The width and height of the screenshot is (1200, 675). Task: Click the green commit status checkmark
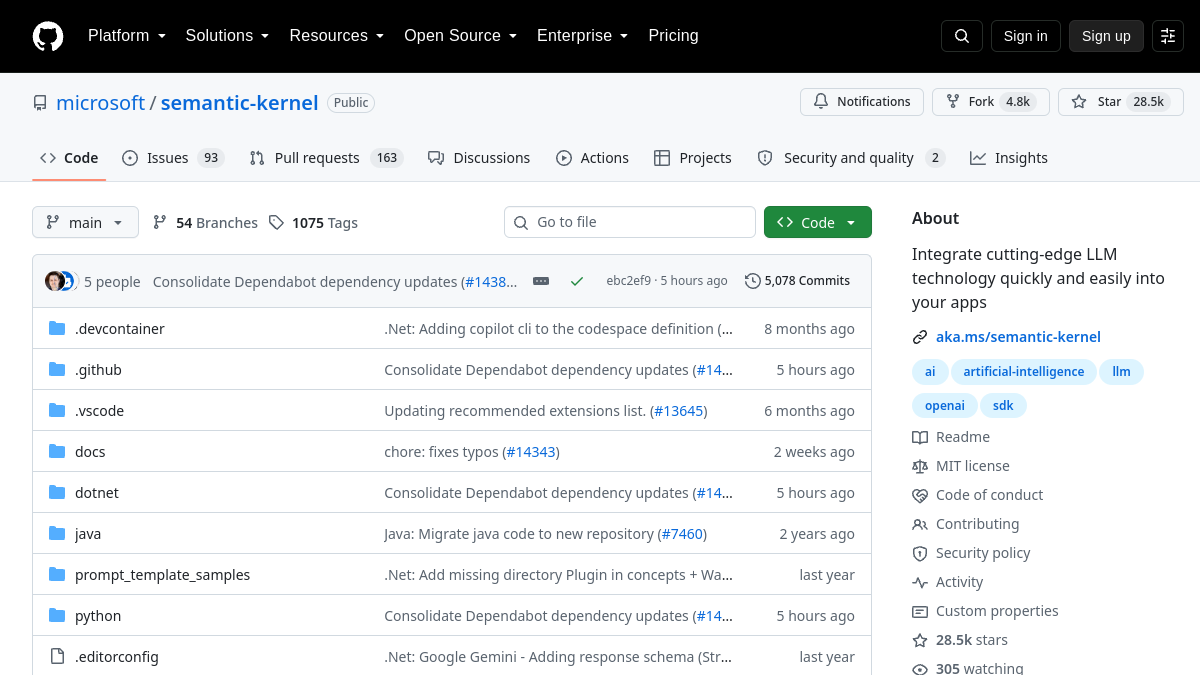pos(577,281)
